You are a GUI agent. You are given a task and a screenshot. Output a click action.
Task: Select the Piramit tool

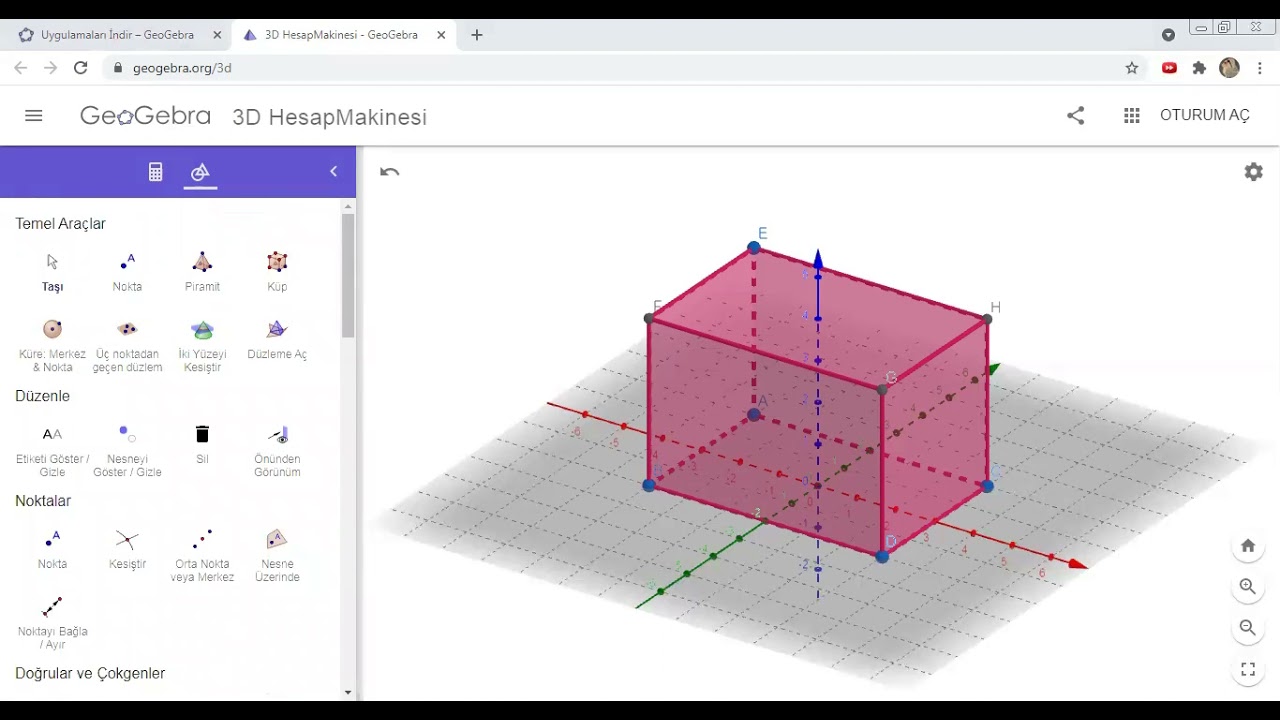click(202, 272)
